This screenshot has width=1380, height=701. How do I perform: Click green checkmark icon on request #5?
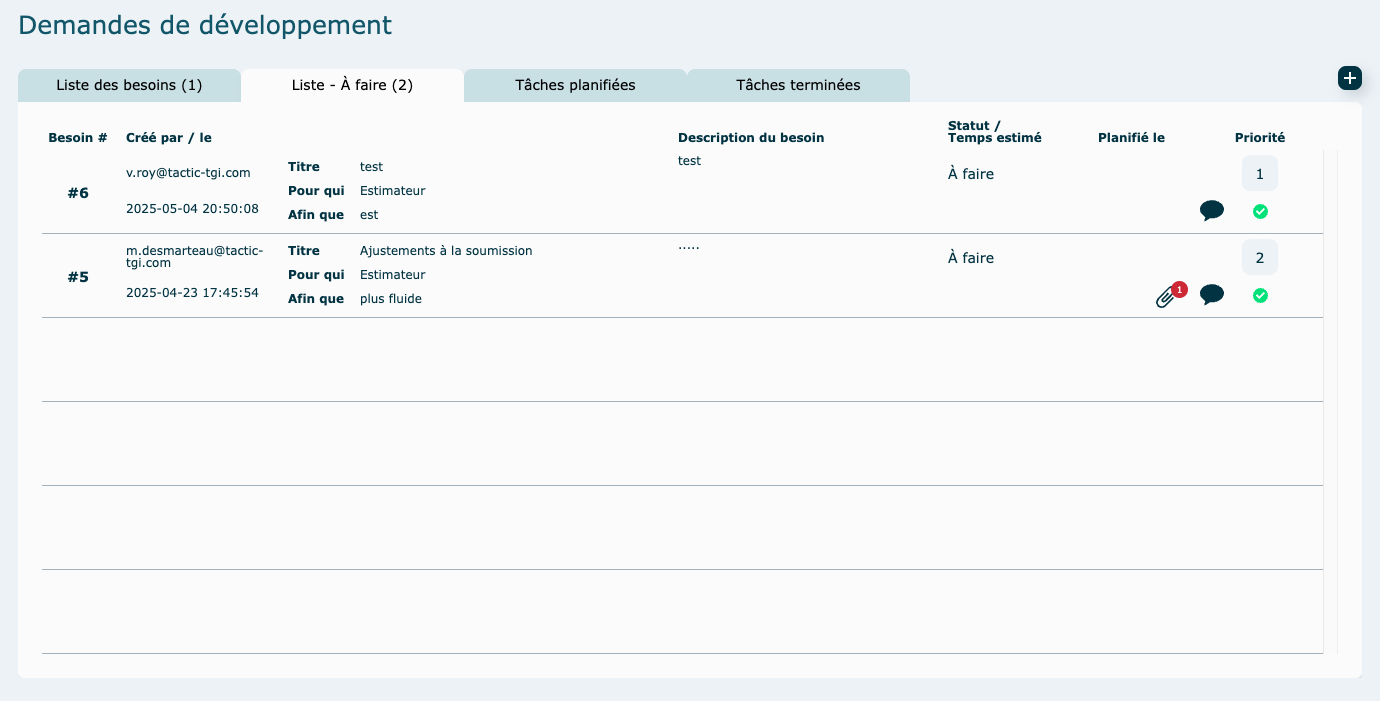click(1260, 295)
